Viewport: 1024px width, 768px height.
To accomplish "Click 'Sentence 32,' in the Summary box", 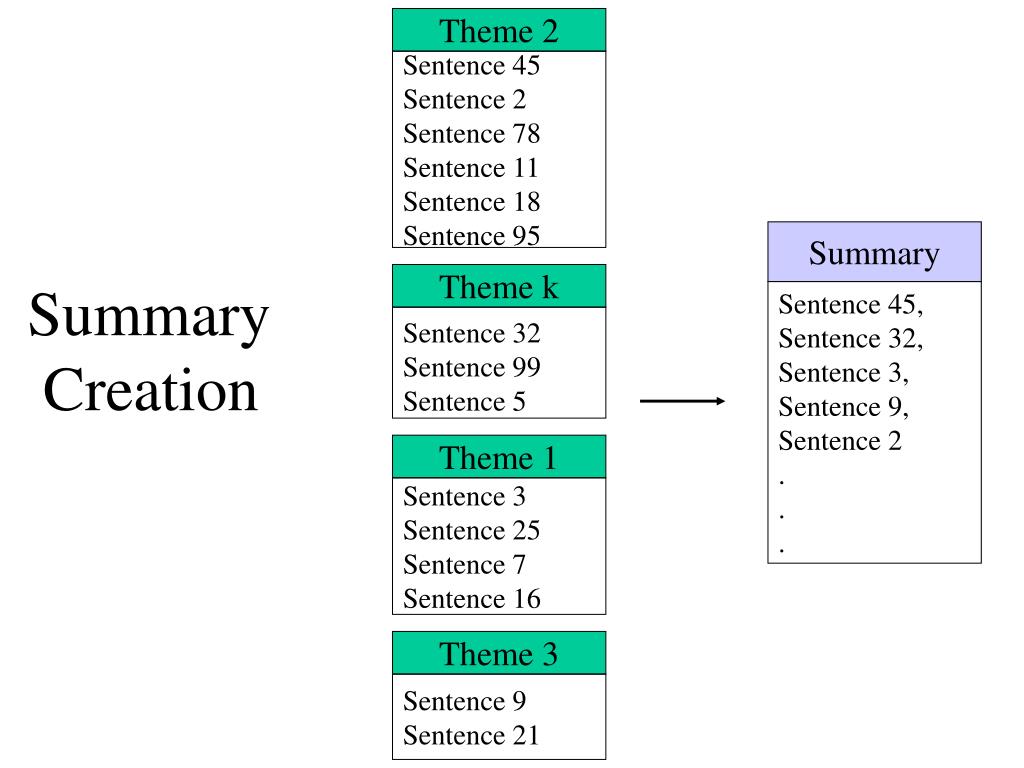I will click(851, 339).
